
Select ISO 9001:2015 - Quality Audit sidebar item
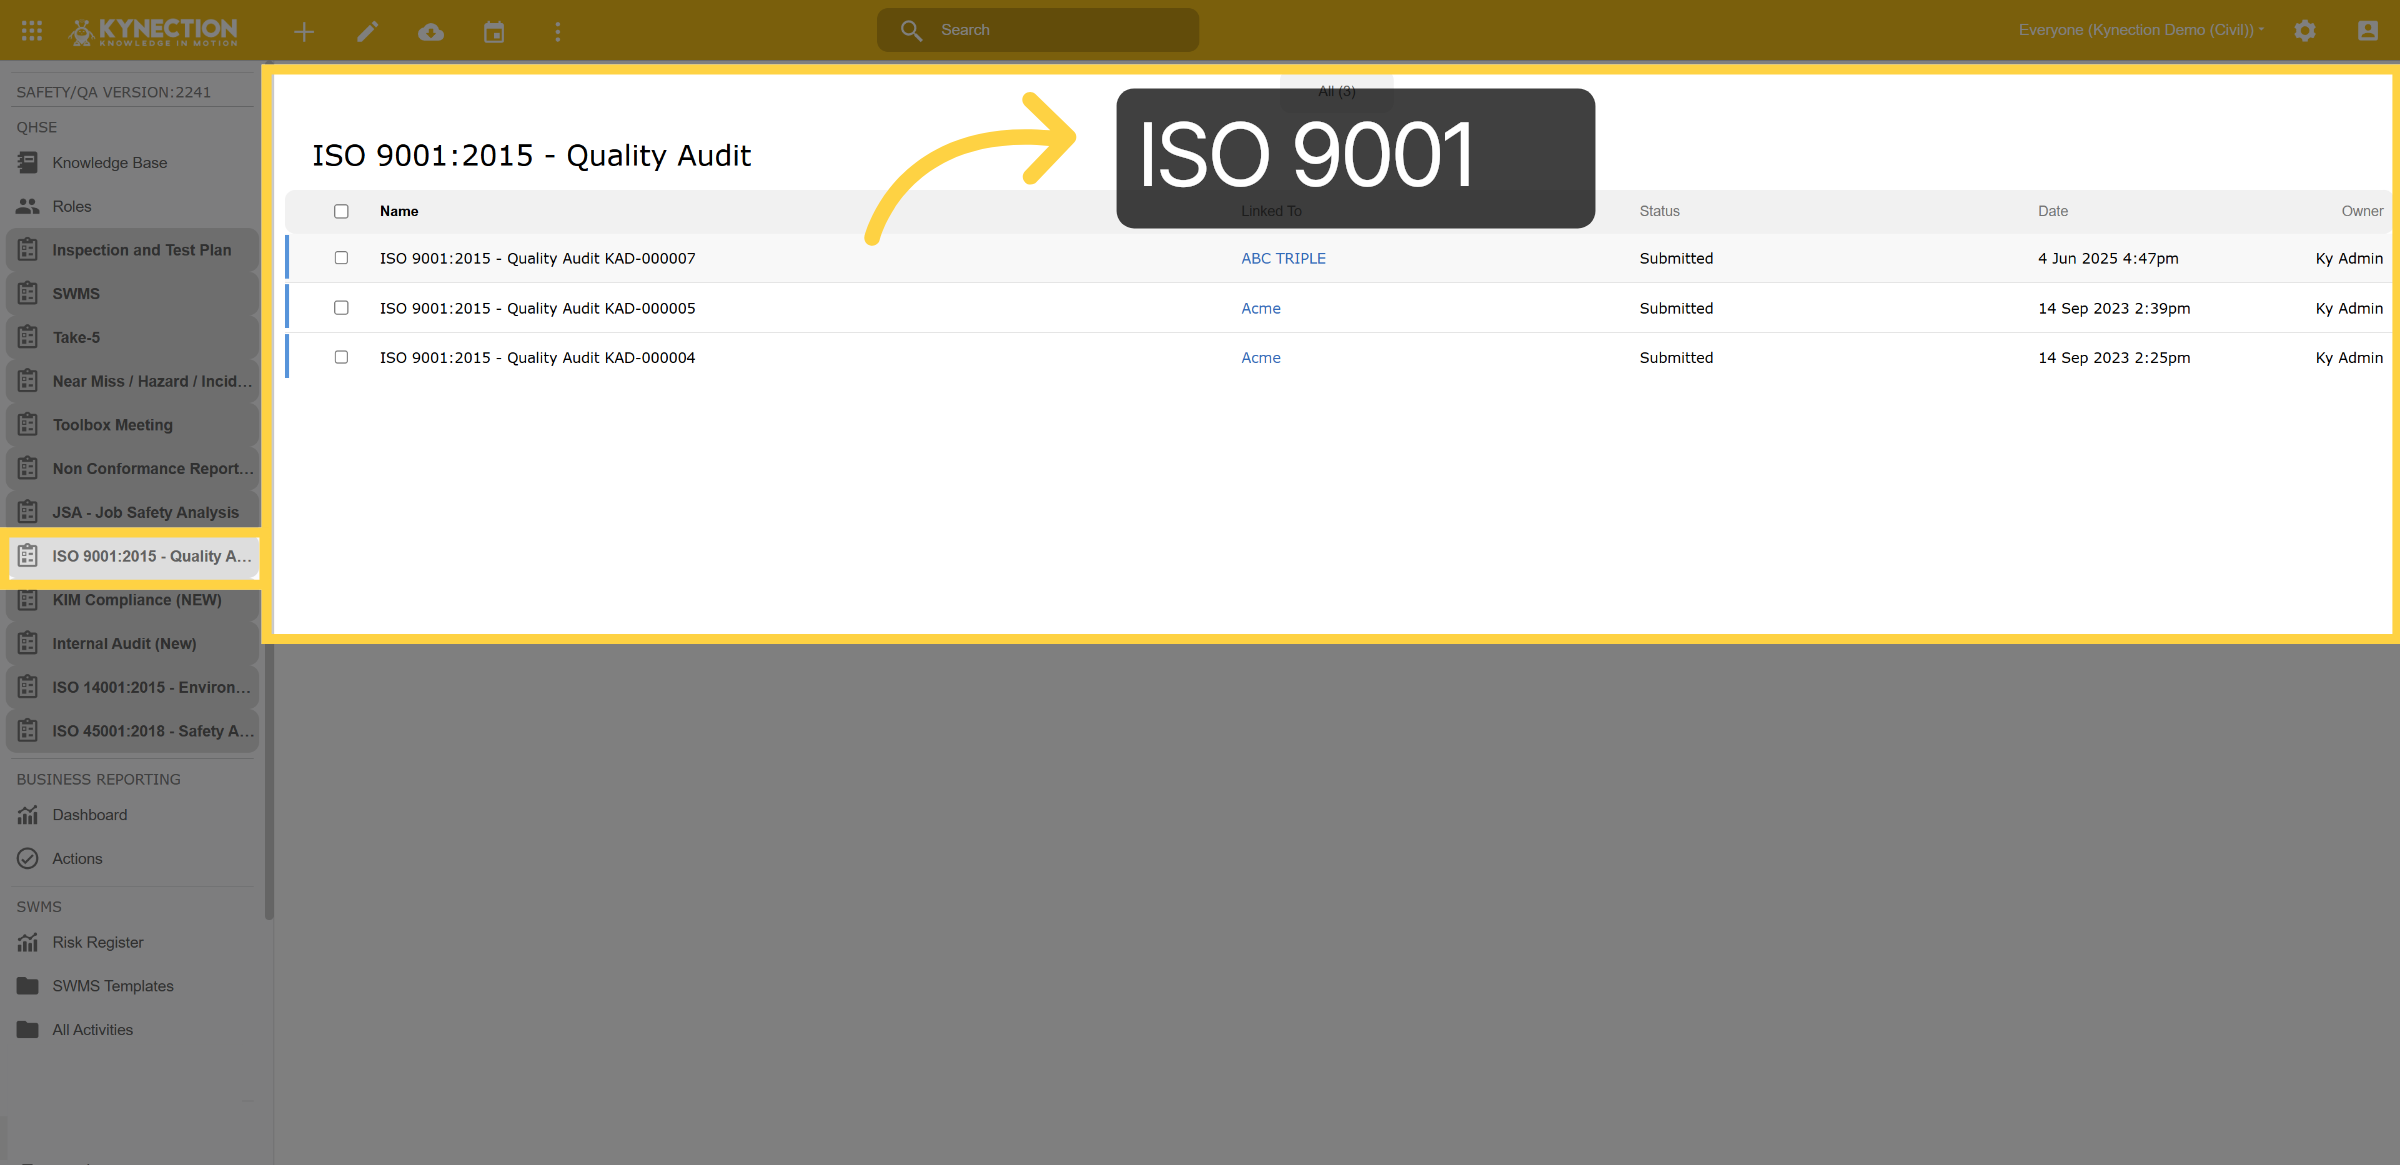pyautogui.click(x=132, y=556)
